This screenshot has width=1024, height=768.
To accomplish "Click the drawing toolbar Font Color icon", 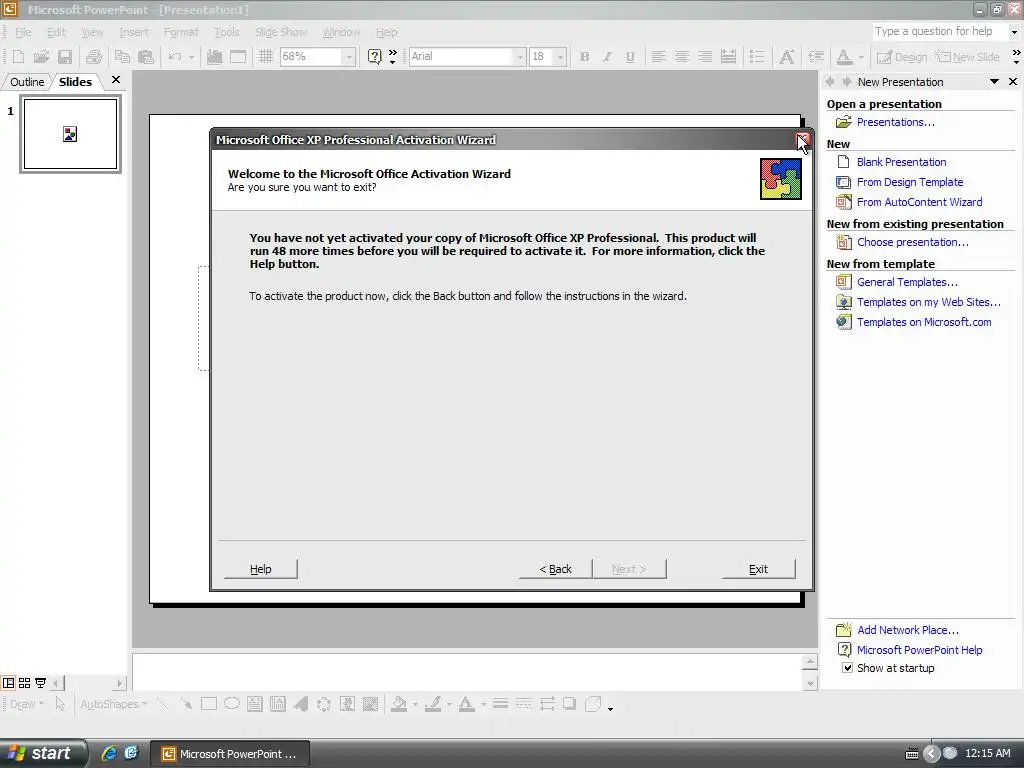I will click(466, 704).
